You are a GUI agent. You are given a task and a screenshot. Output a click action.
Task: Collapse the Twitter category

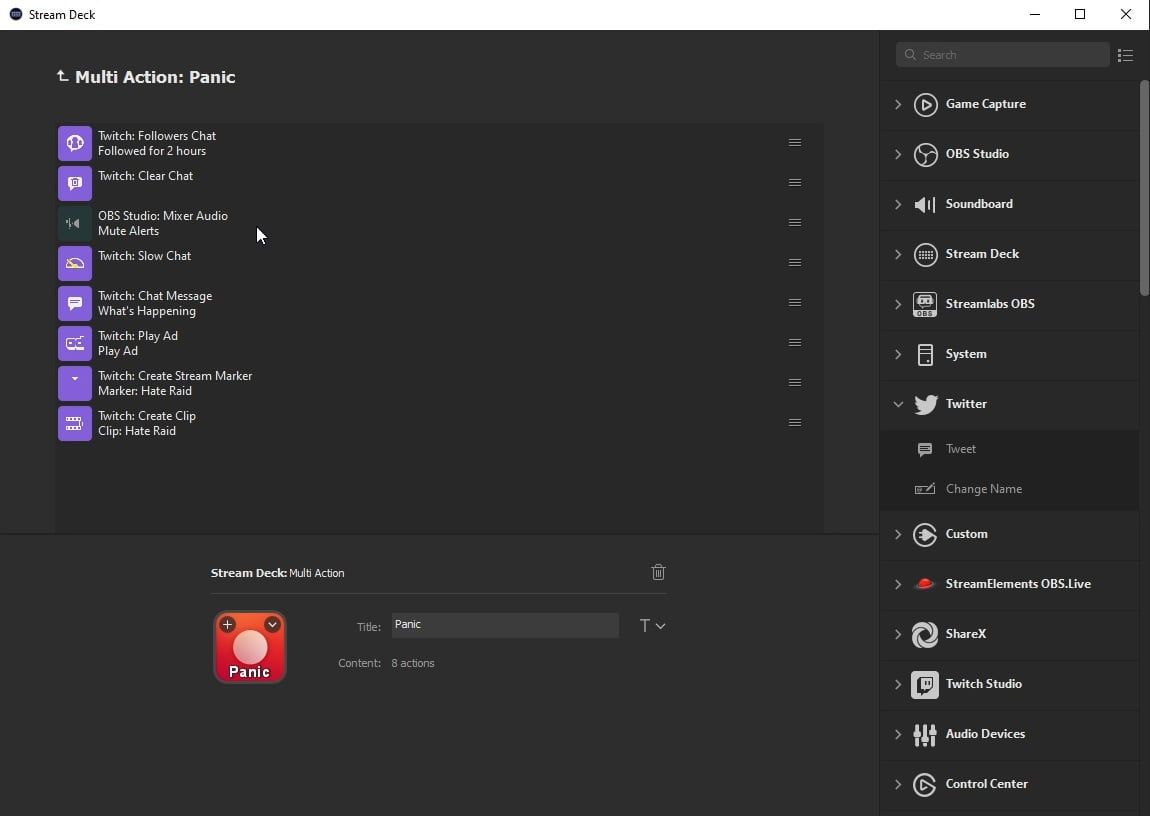[898, 404]
